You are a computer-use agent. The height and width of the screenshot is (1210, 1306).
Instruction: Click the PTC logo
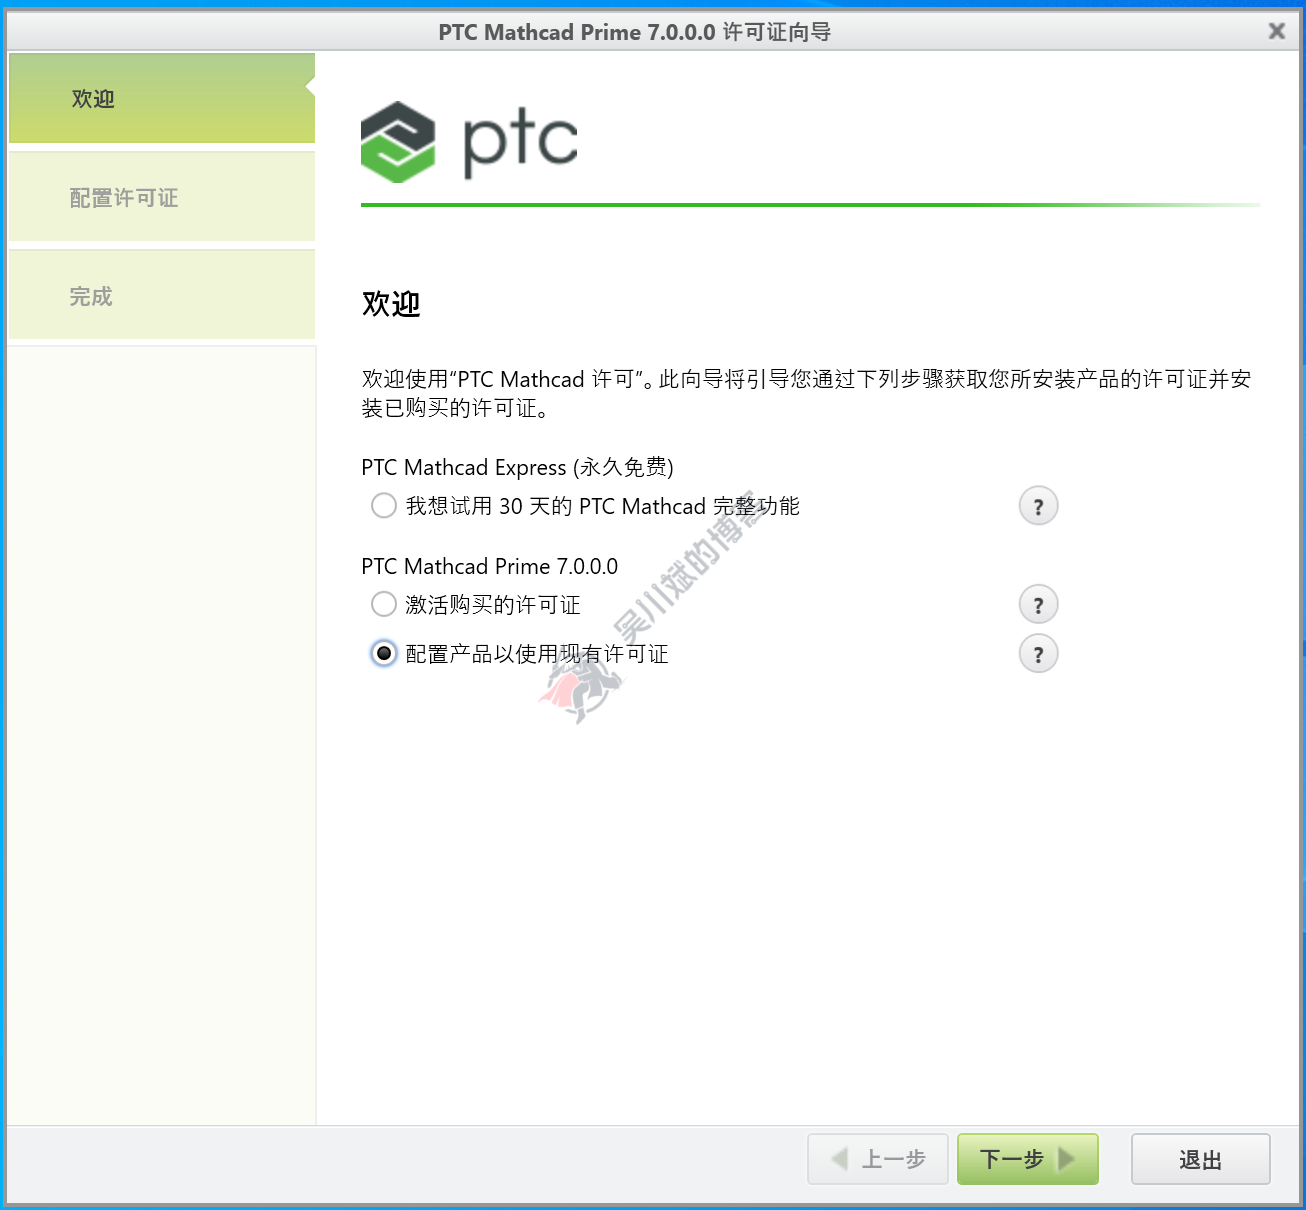(x=469, y=141)
